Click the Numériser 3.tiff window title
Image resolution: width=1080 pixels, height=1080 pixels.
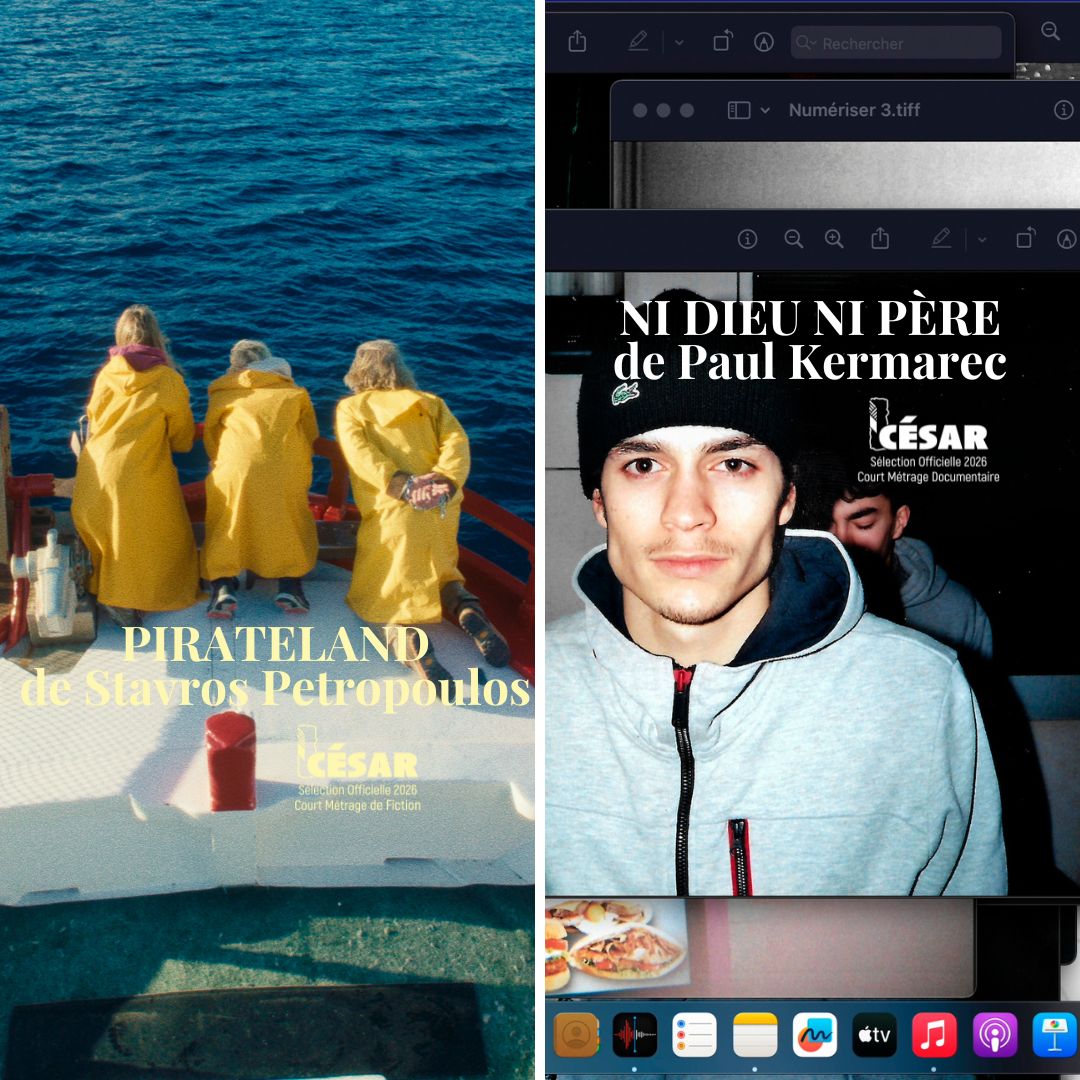click(854, 110)
